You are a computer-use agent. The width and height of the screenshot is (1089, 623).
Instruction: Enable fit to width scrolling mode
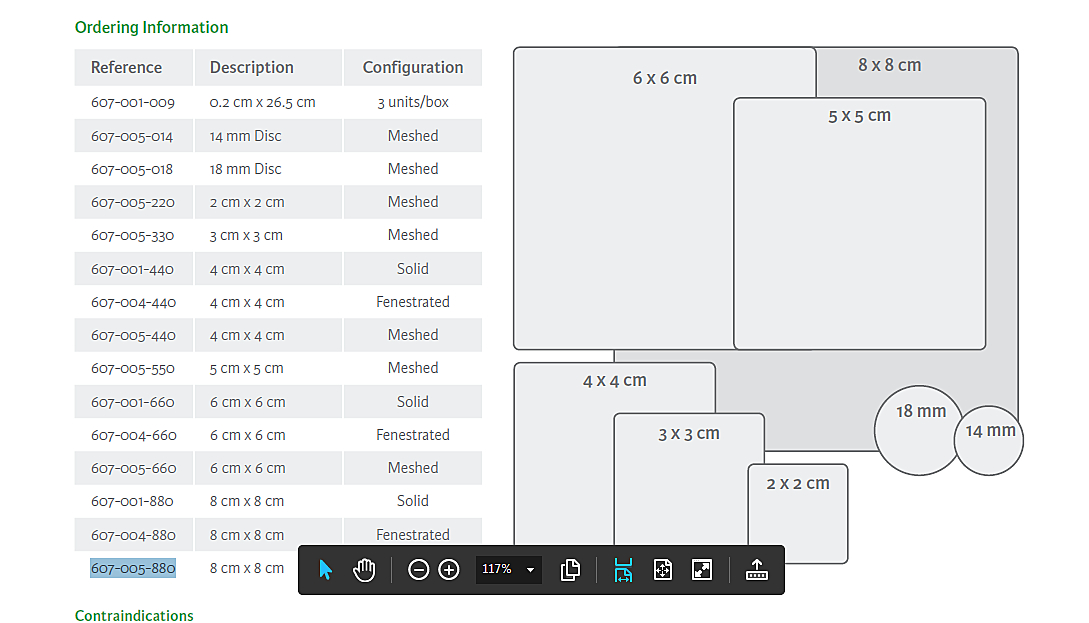point(623,570)
